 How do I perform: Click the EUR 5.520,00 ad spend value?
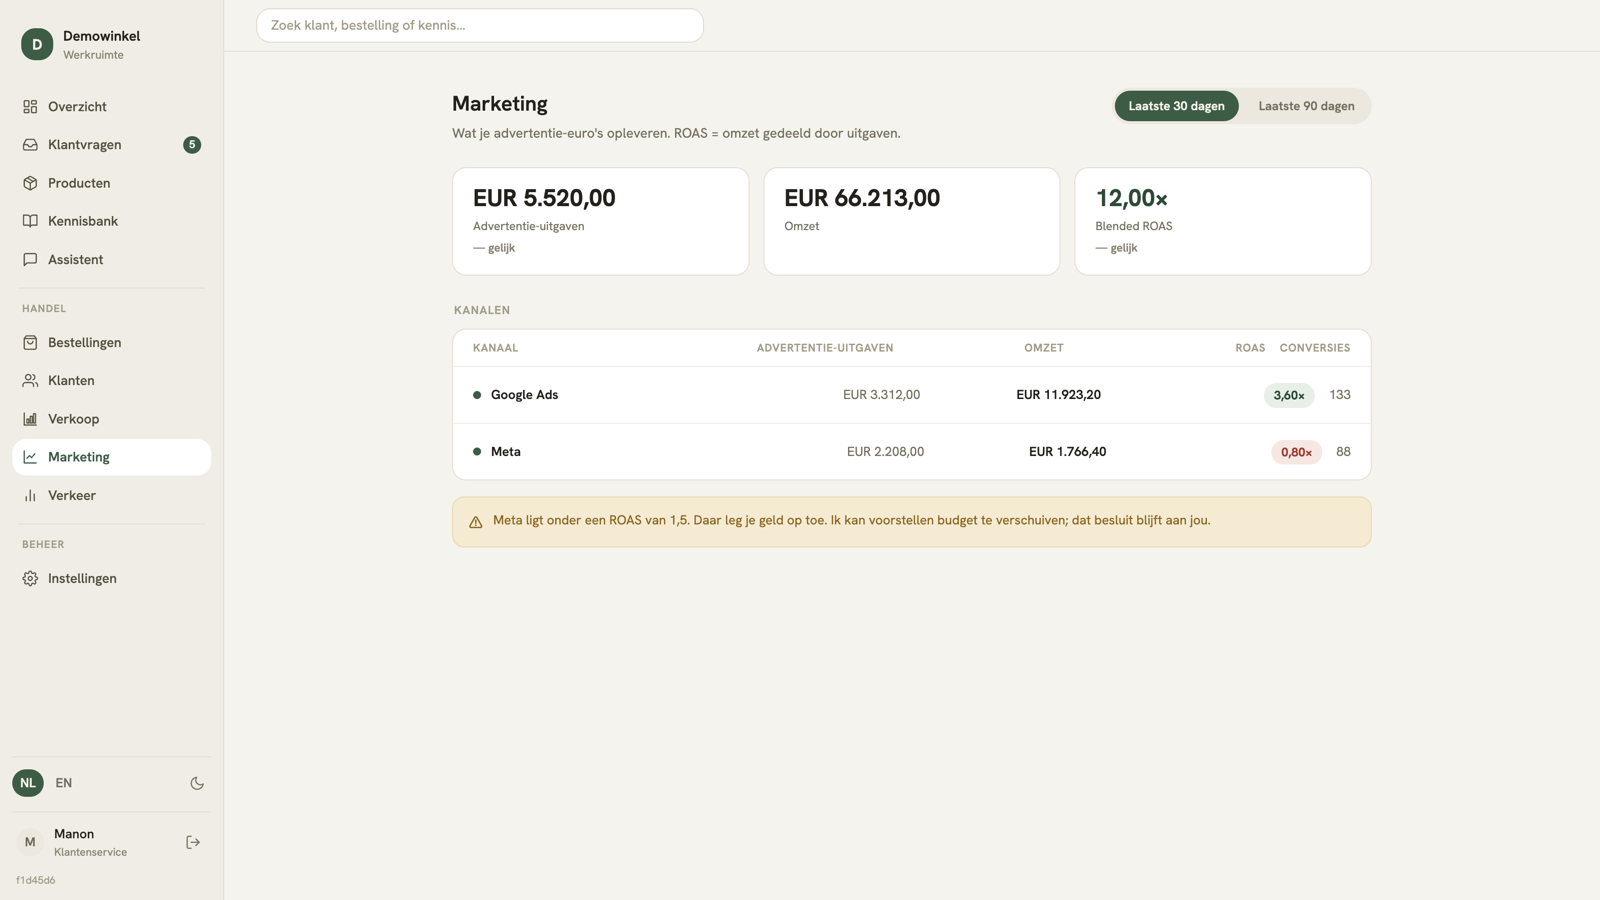tap(544, 198)
